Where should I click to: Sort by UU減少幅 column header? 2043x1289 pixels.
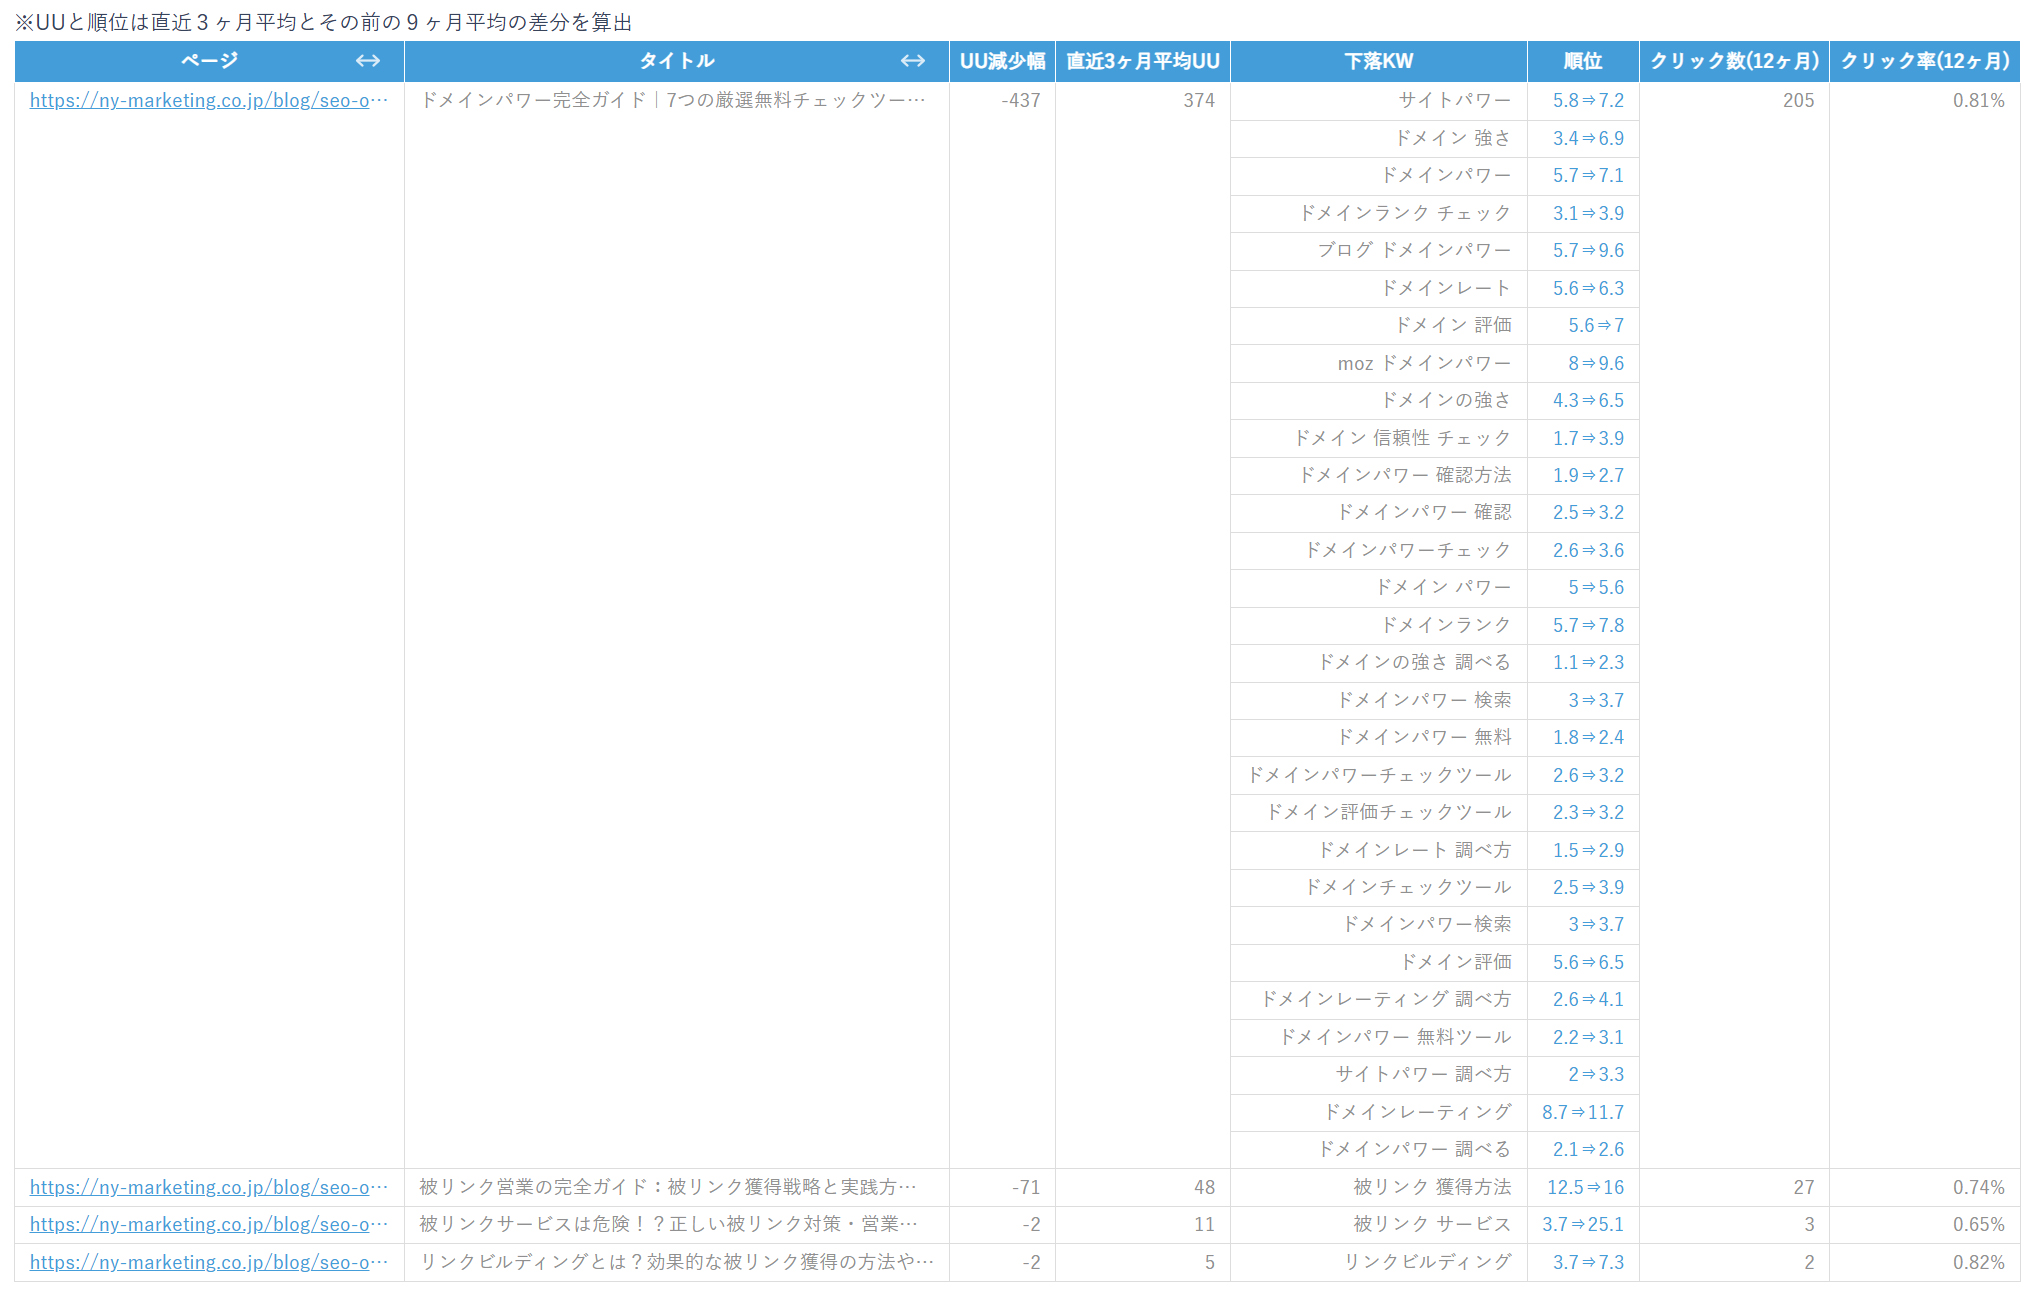(x=1002, y=61)
